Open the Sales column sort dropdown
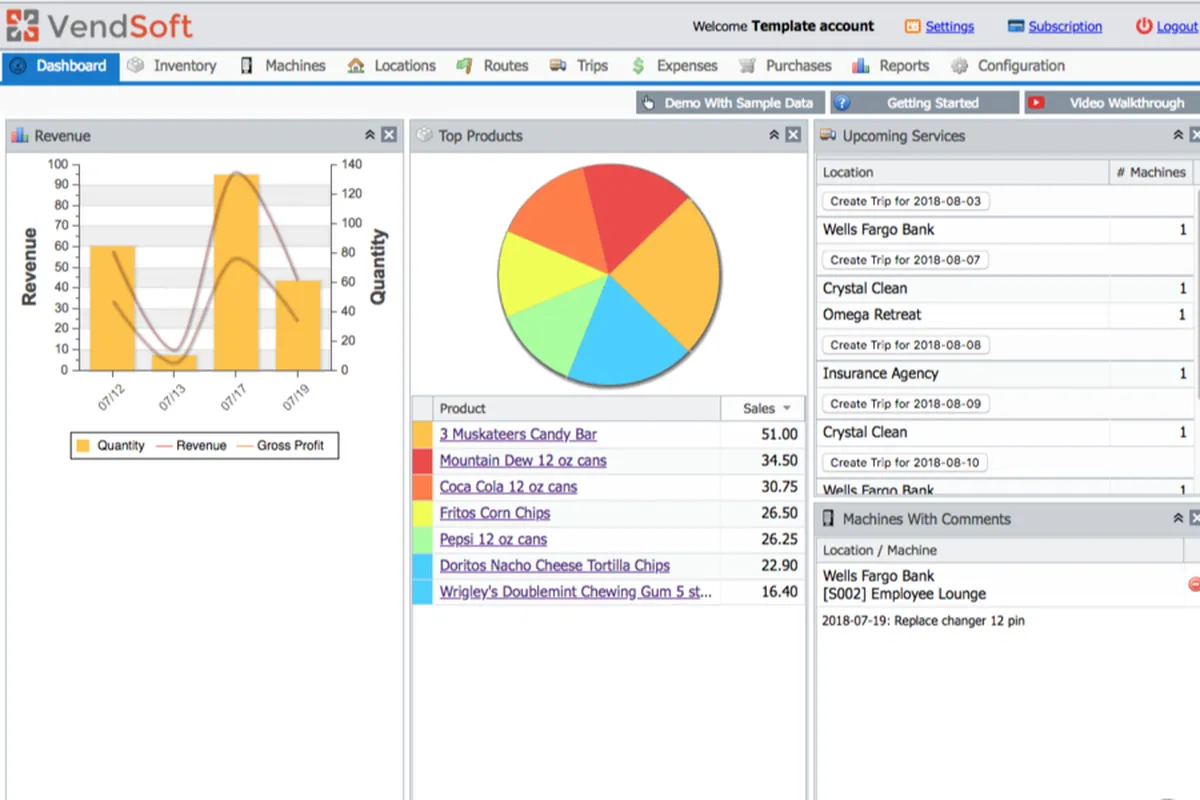 click(x=787, y=408)
